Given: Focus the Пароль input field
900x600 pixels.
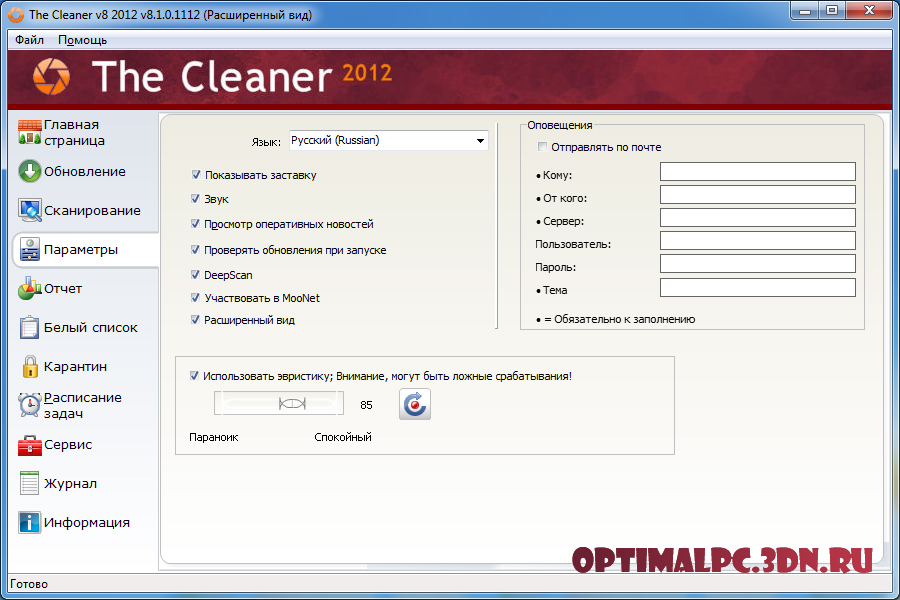Looking at the screenshot, I should click(758, 263).
